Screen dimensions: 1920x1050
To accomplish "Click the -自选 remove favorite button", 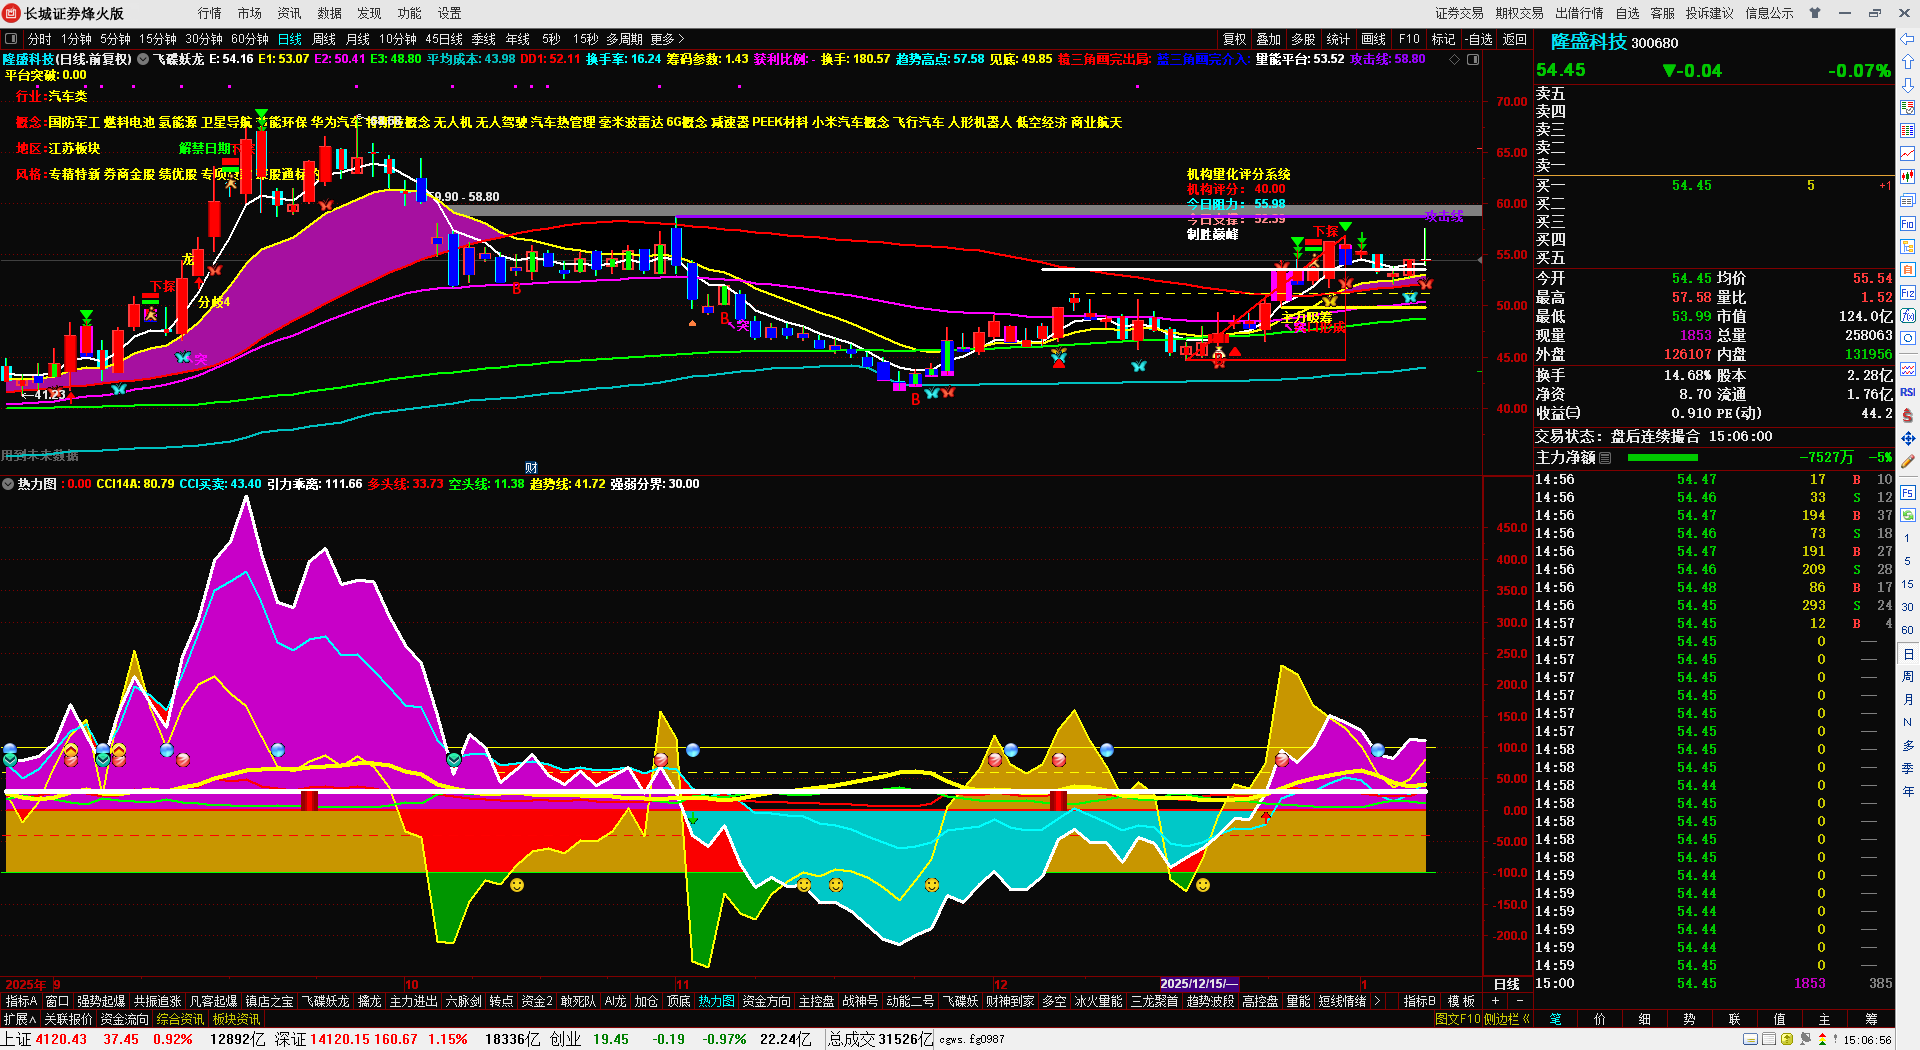I will click(1479, 39).
